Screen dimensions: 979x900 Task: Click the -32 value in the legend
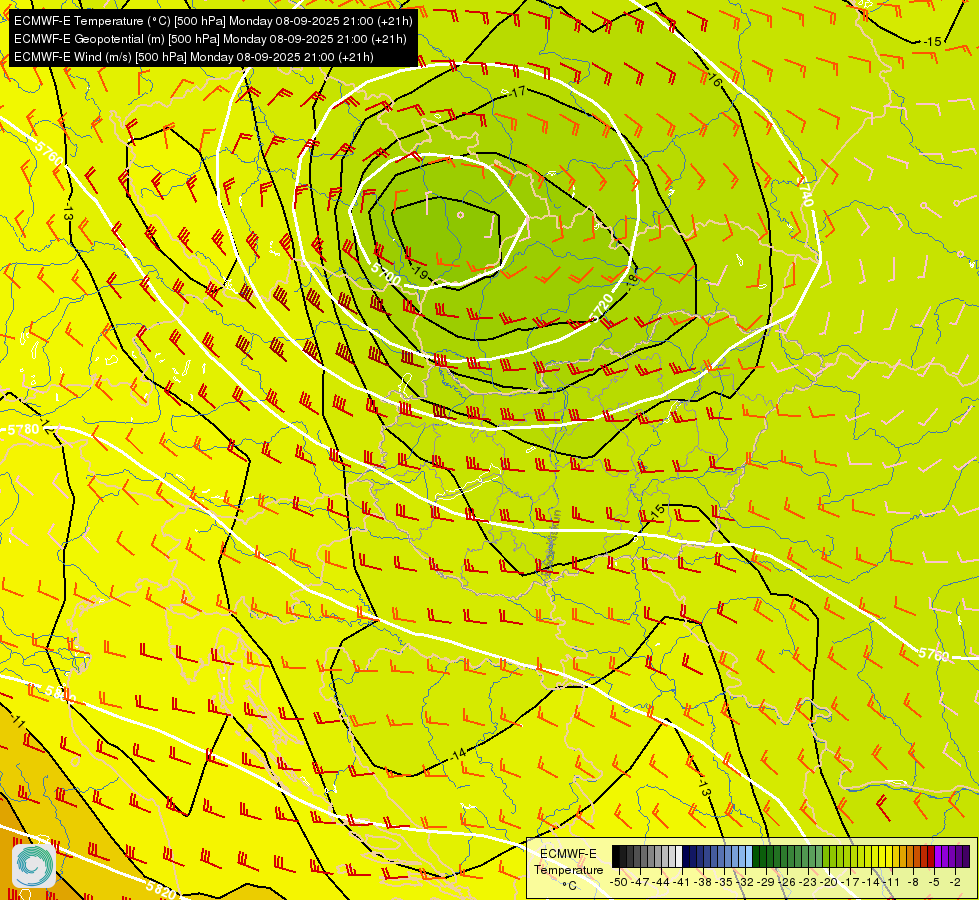tap(745, 882)
